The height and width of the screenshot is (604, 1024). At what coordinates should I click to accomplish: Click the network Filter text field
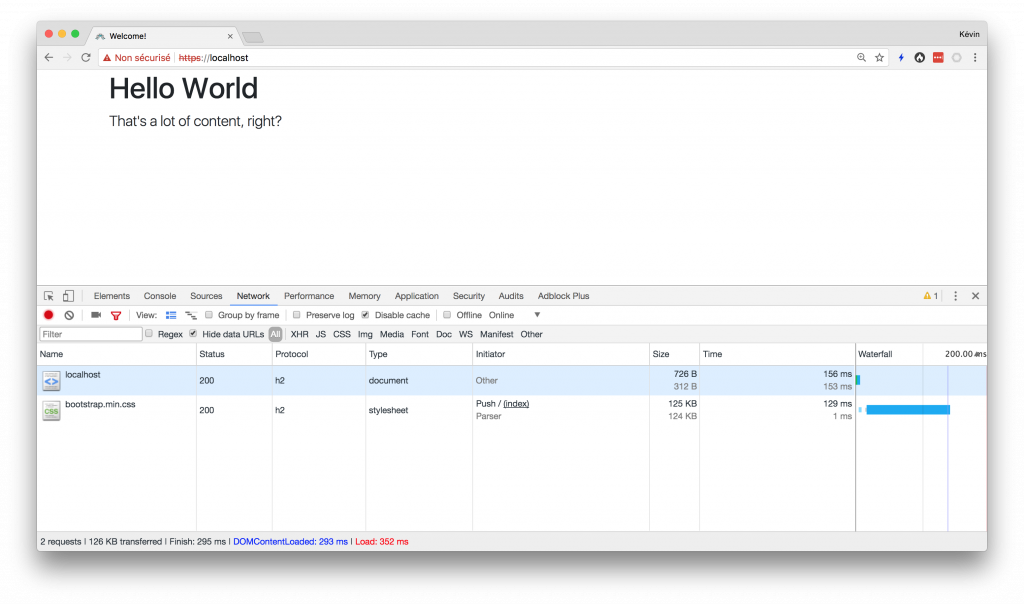tap(90, 334)
